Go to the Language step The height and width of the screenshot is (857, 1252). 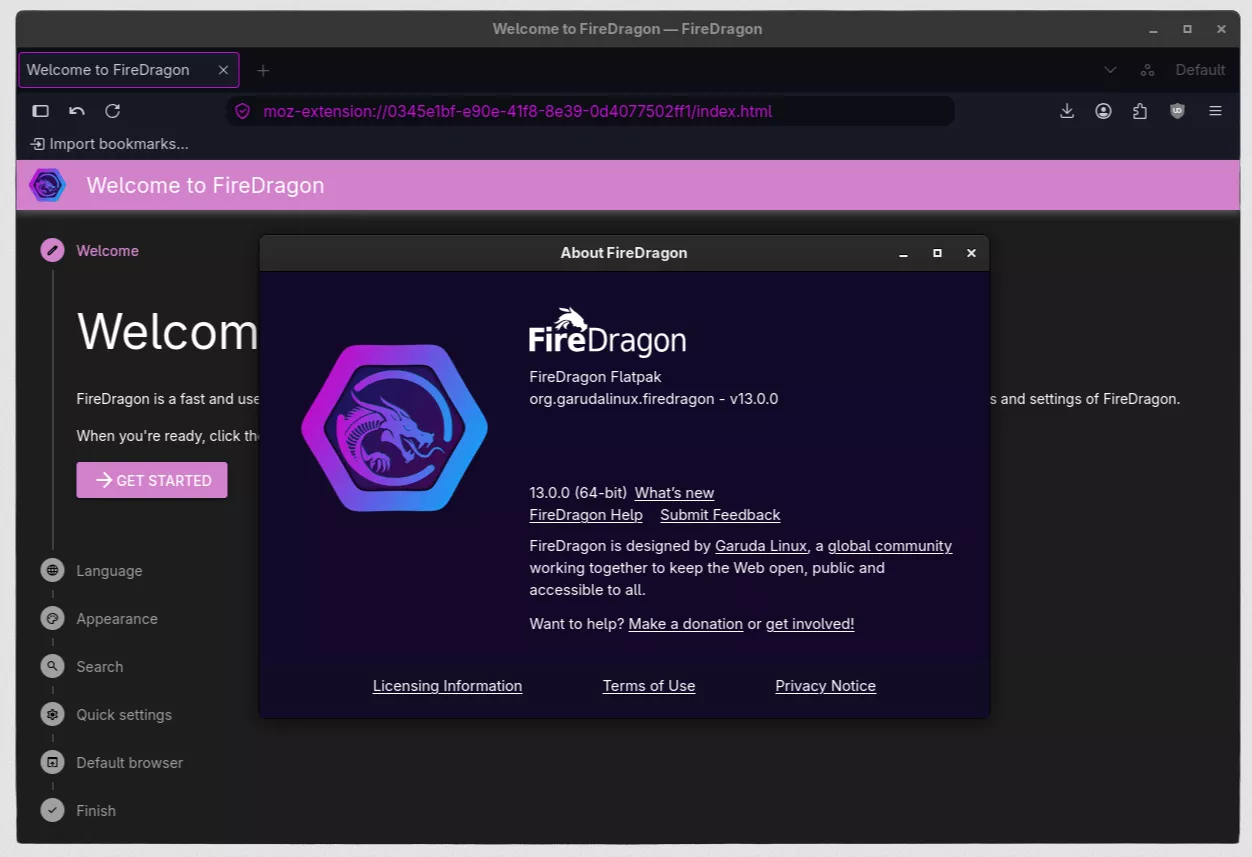coord(109,570)
